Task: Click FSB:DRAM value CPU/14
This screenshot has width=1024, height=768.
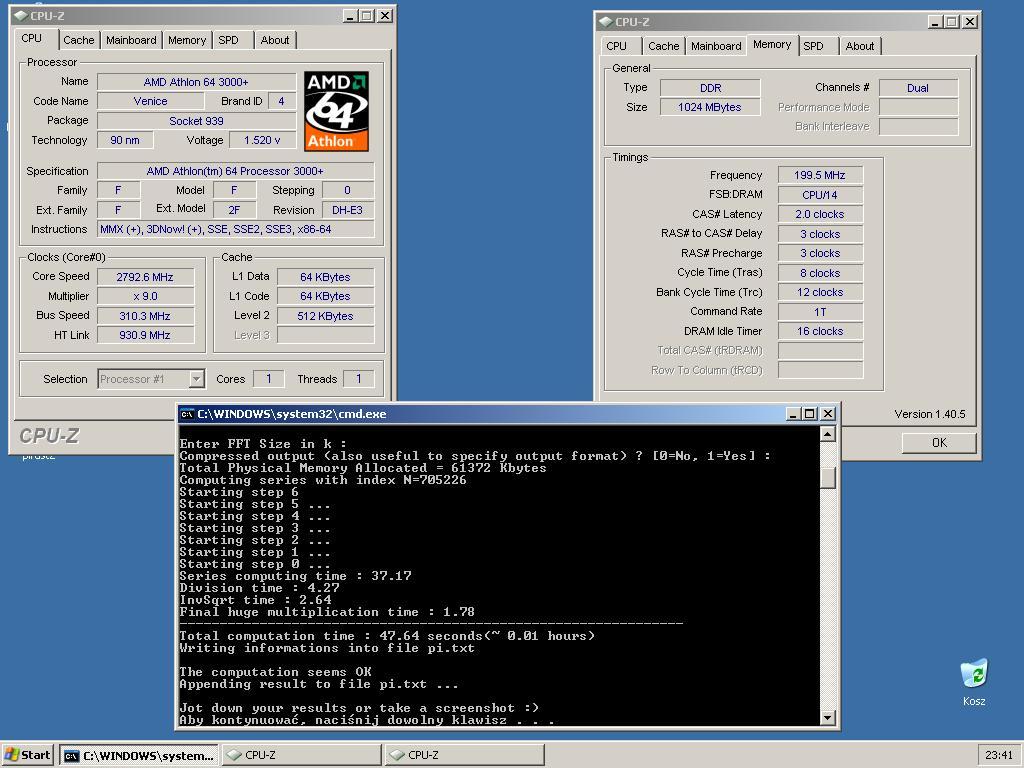Action: point(820,195)
